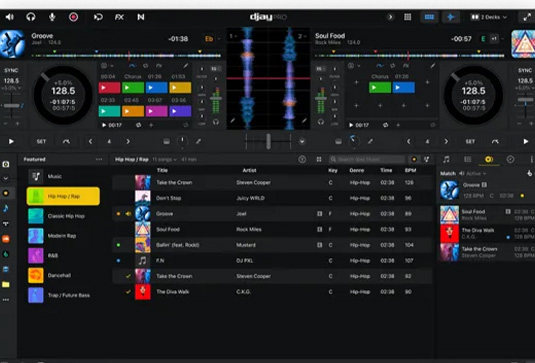This screenshot has height=363, width=535.
Task: Click deck 1 filter knob
Action: tap(183, 141)
